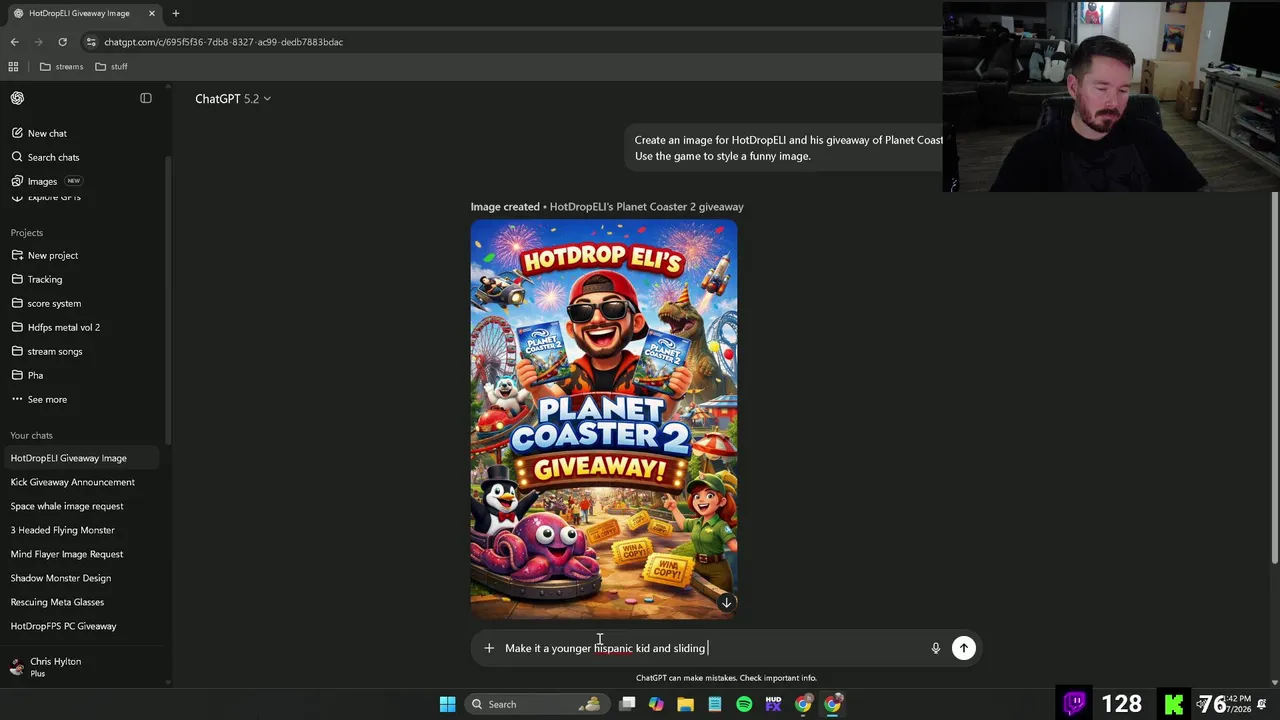
Task: Click the browser address bar URL
Action: (x=223, y=42)
